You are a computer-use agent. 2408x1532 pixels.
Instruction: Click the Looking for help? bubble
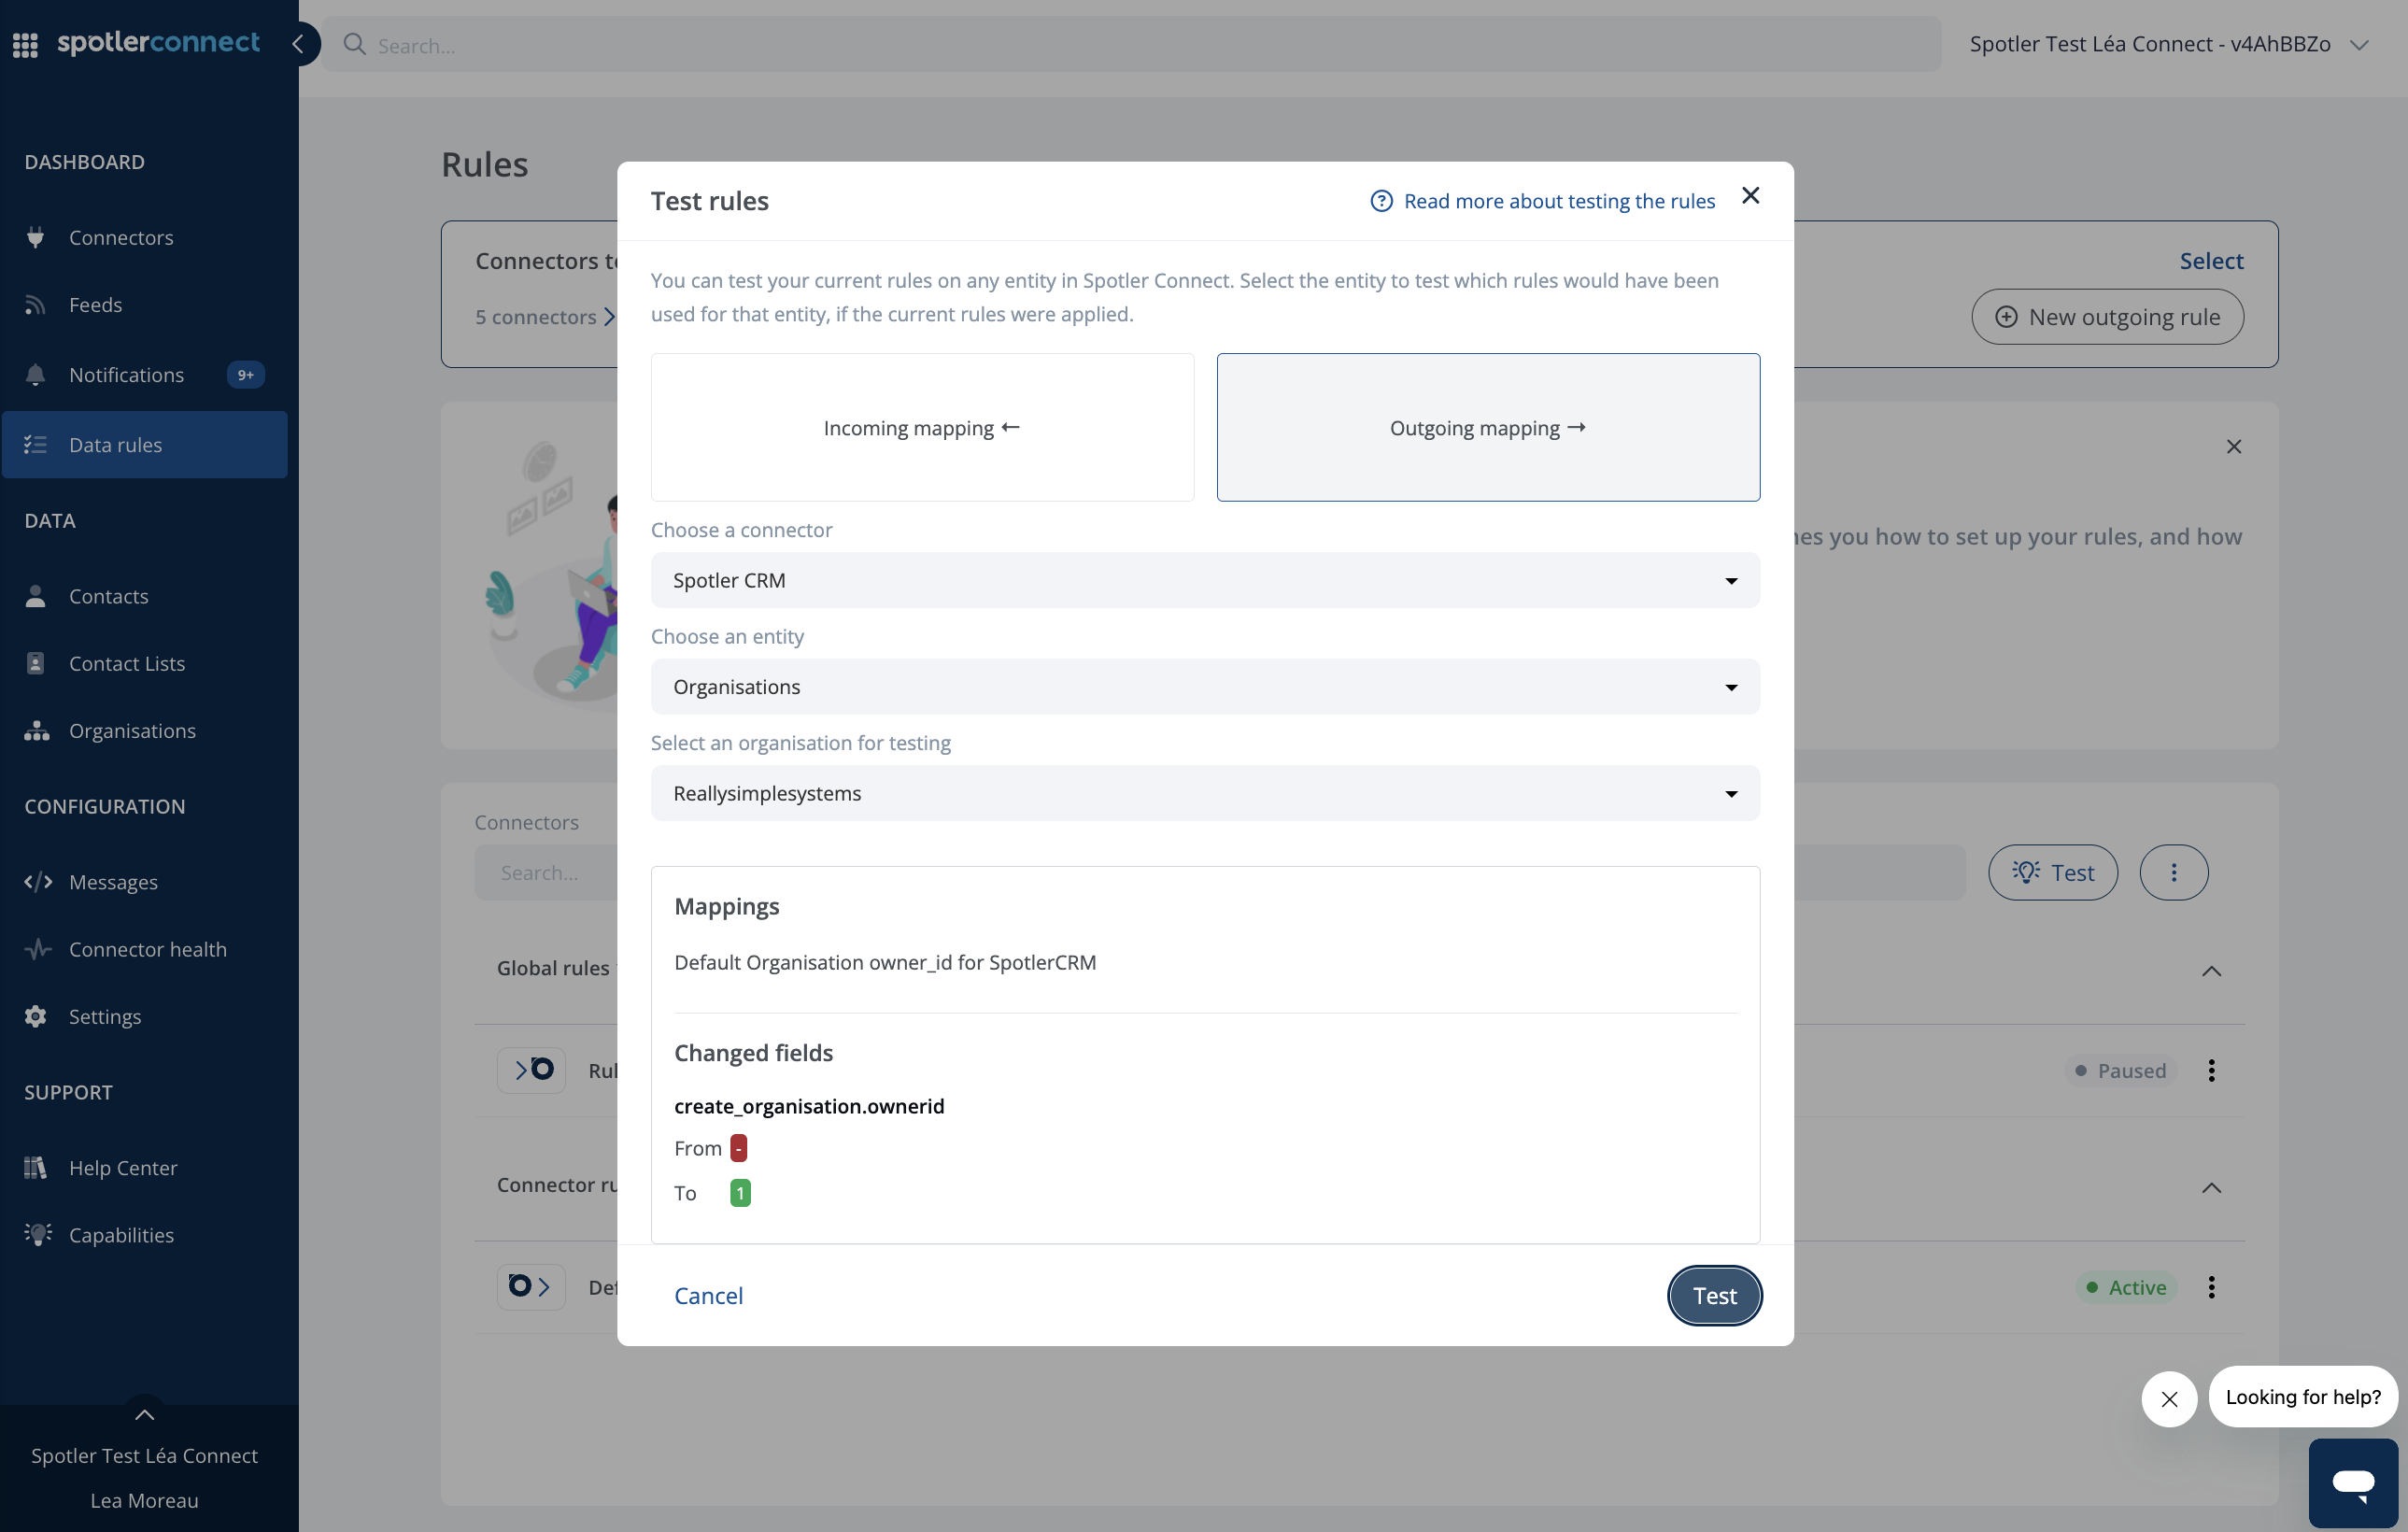[2303, 1396]
